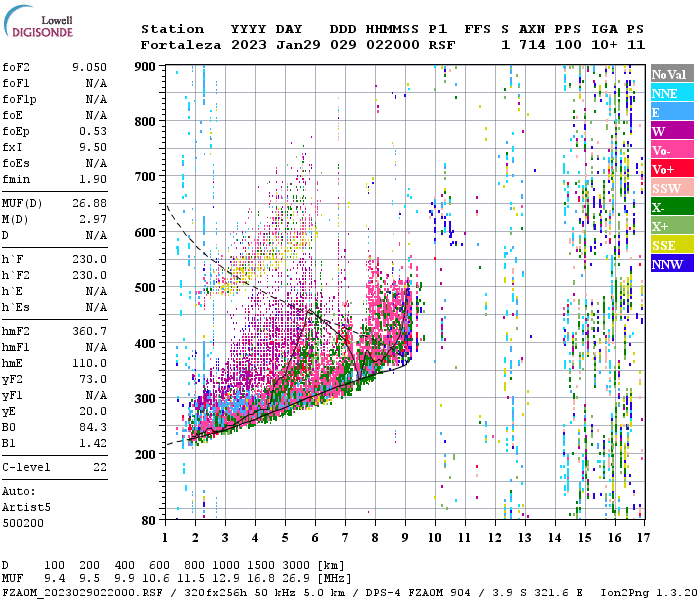
Task: Click the IGA value 10+
Action: point(604,45)
